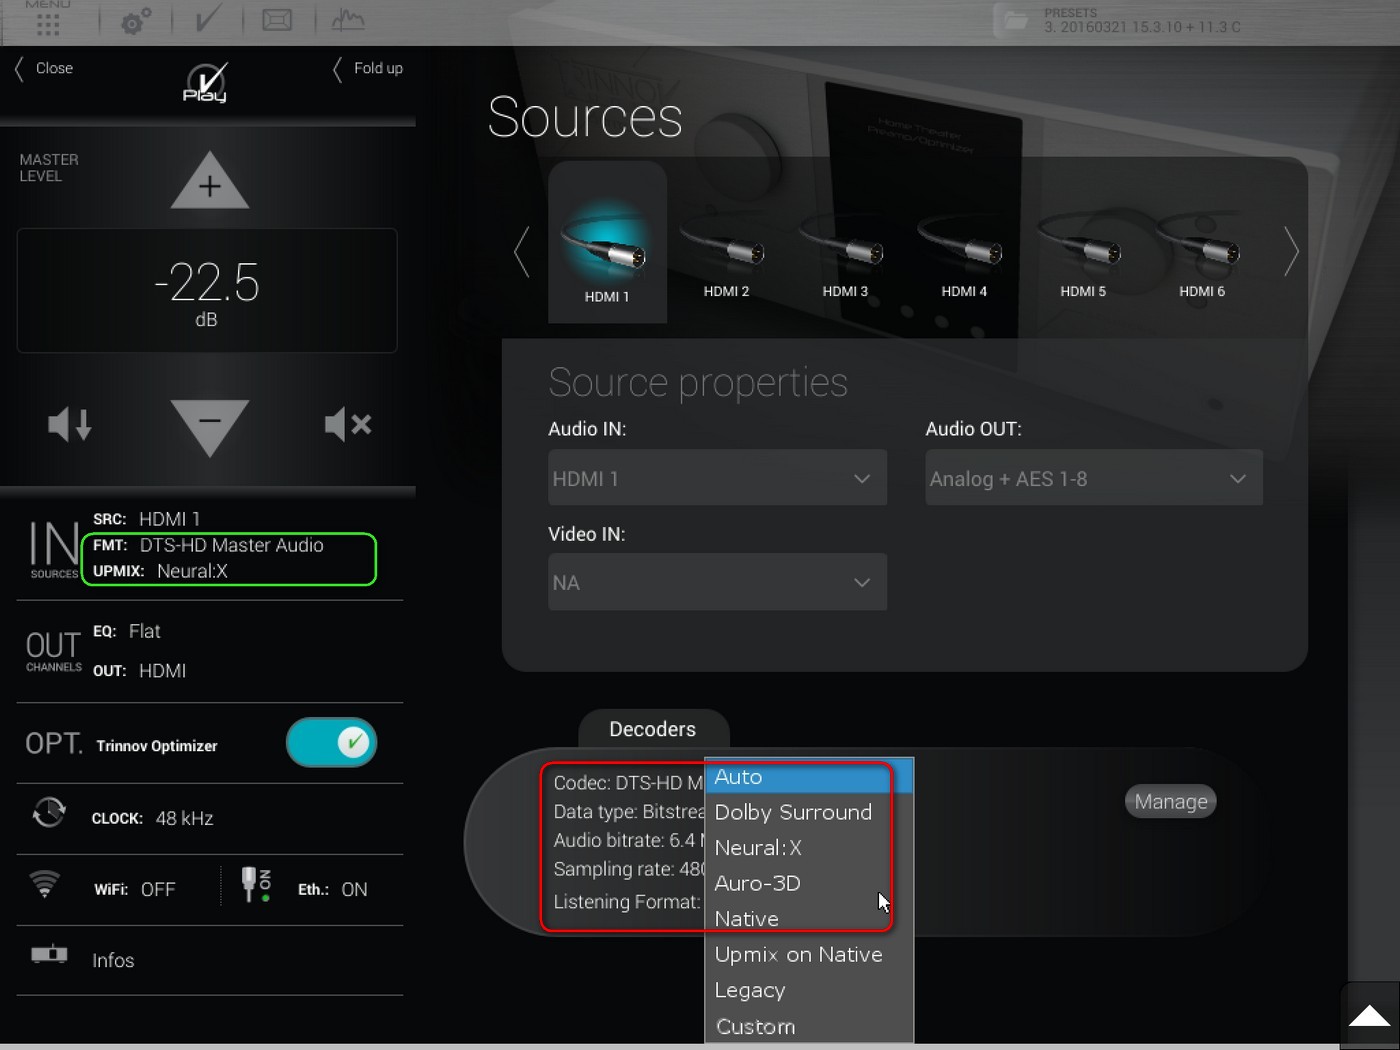The width and height of the screenshot is (1400, 1050).
Task: Open the settings gears icon in top bar
Action: (x=136, y=20)
